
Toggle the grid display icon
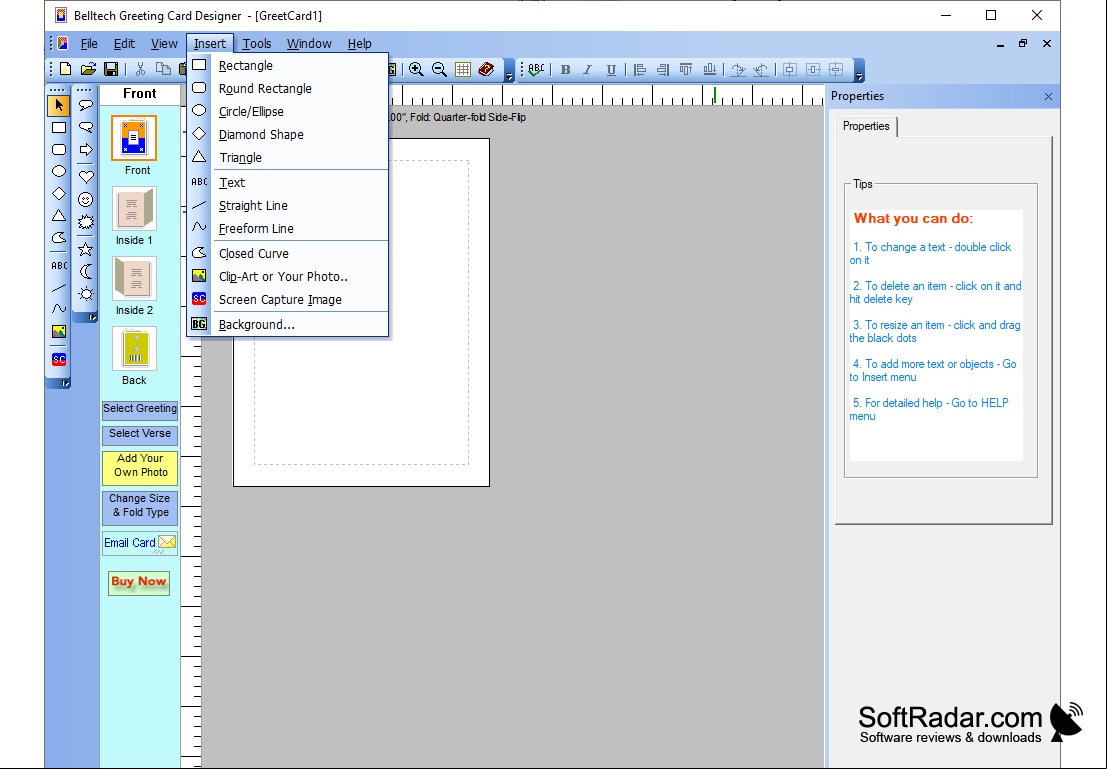(x=463, y=69)
